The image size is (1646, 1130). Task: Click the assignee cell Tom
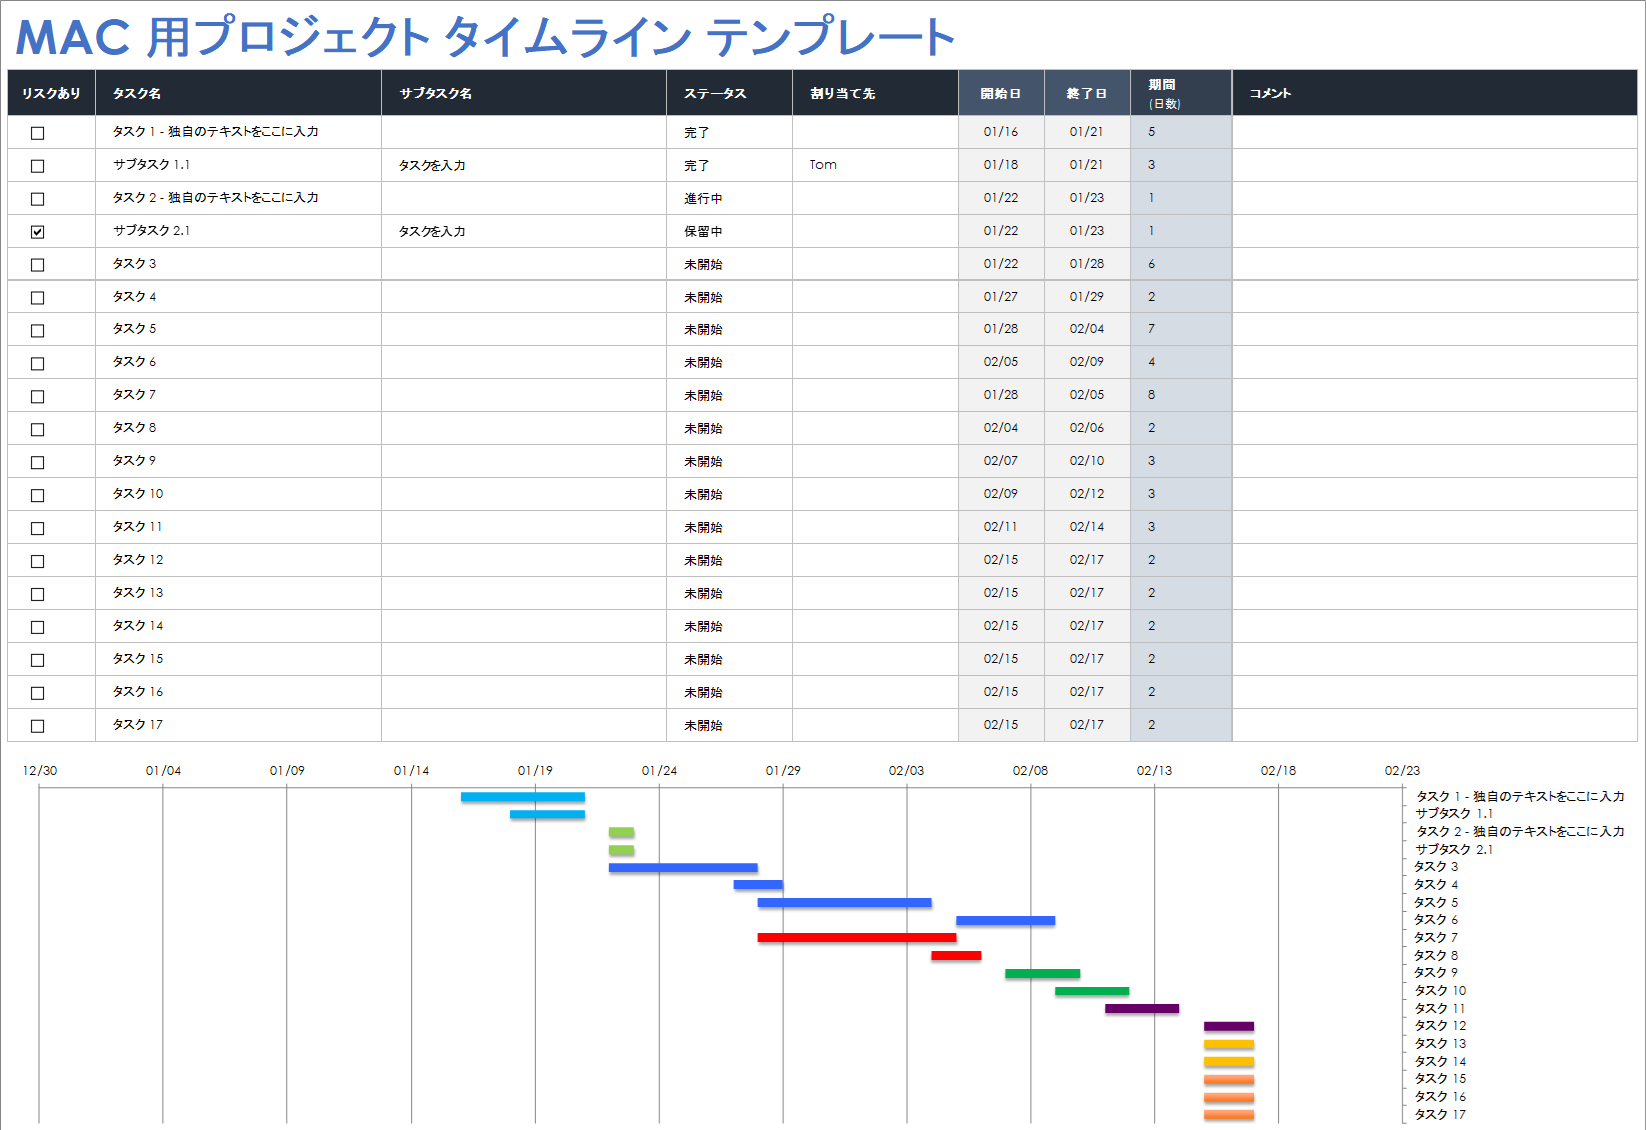(875, 165)
